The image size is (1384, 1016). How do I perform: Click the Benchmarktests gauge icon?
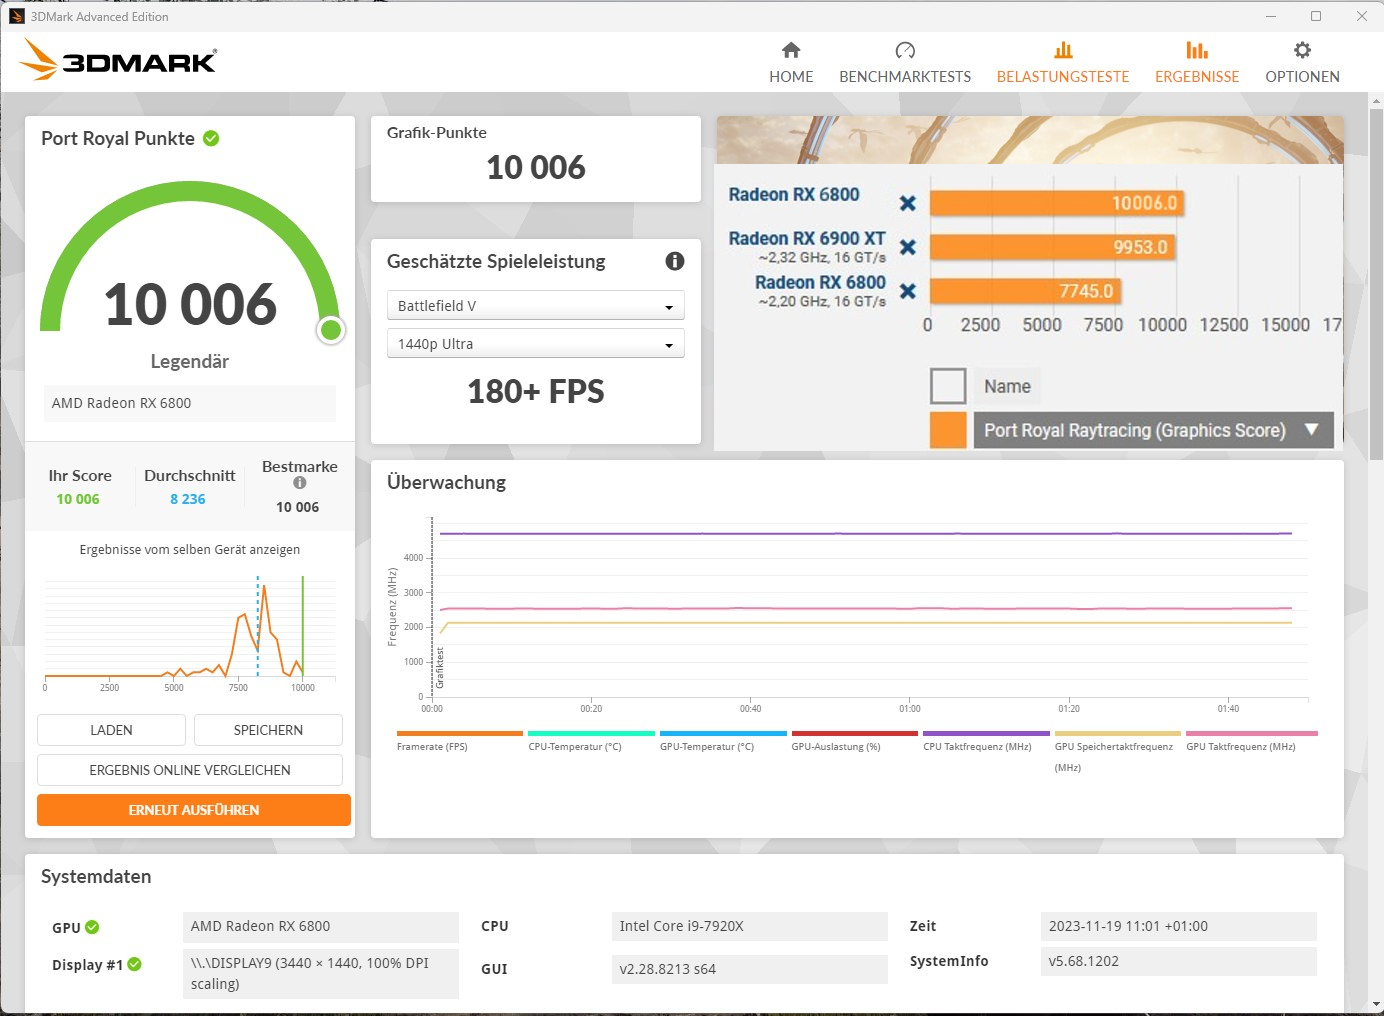point(905,50)
